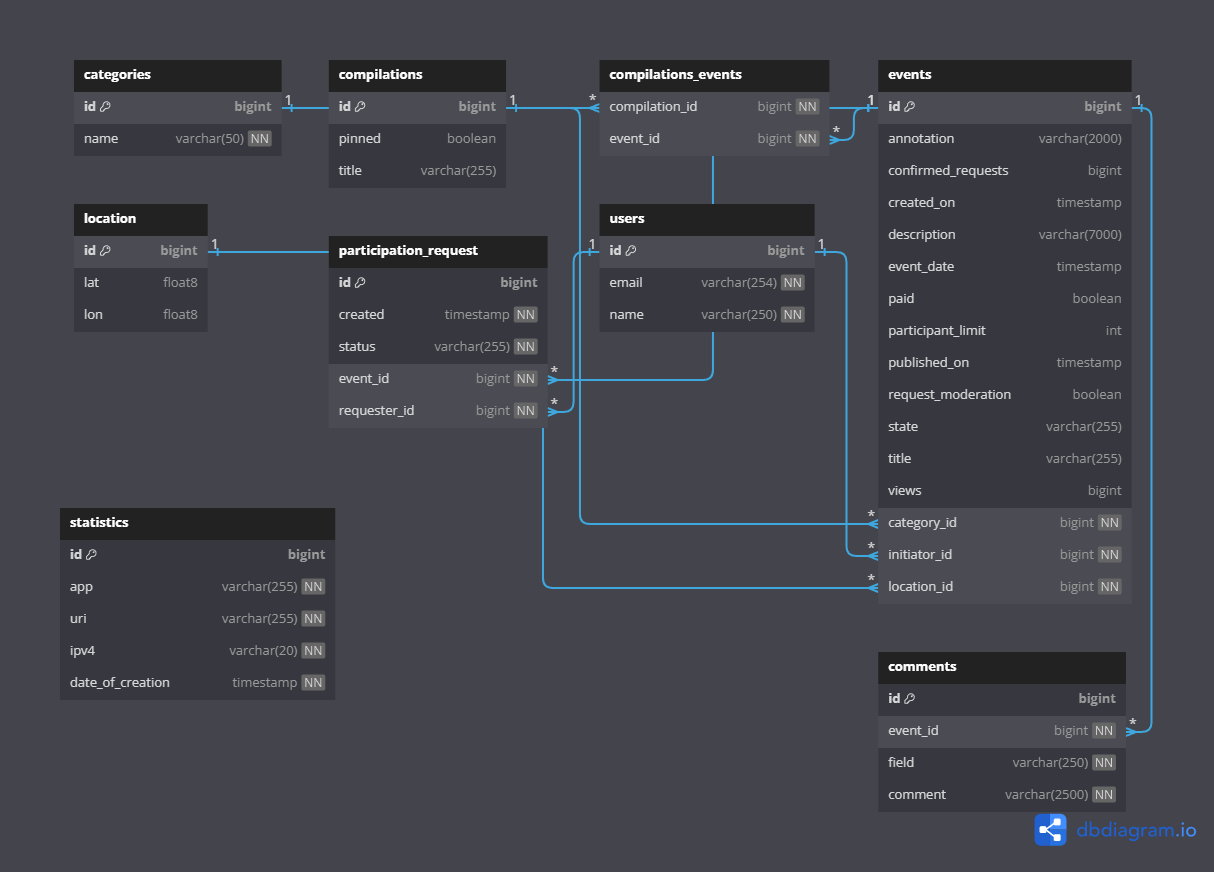Click request_moderation field in events

pyautogui.click(x=1005, y=394)
